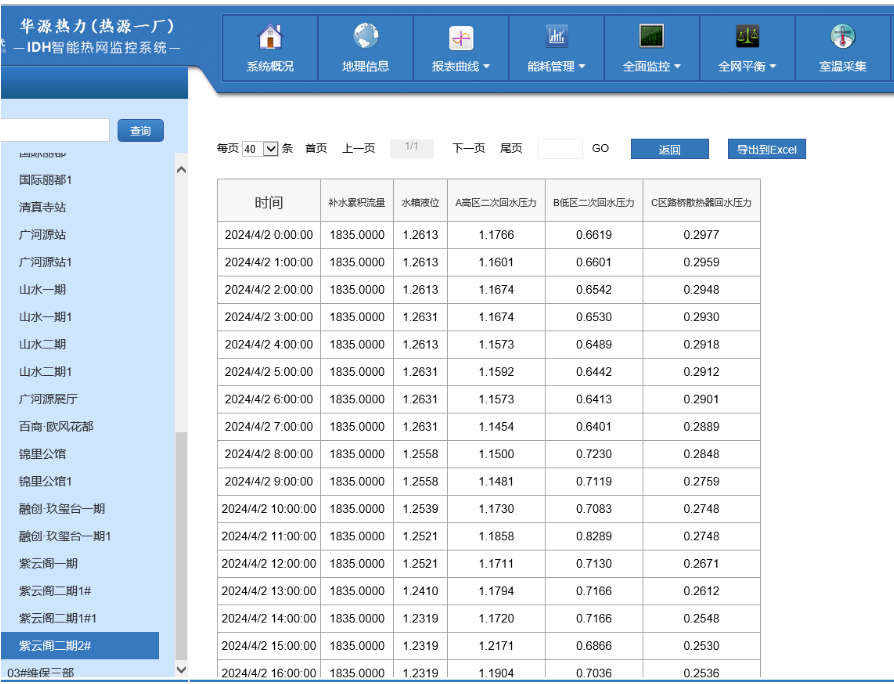The width and height of the screenshot is (894, 684).
Task: Open 地理信息 globe icon
Action: tap(366, 37)
